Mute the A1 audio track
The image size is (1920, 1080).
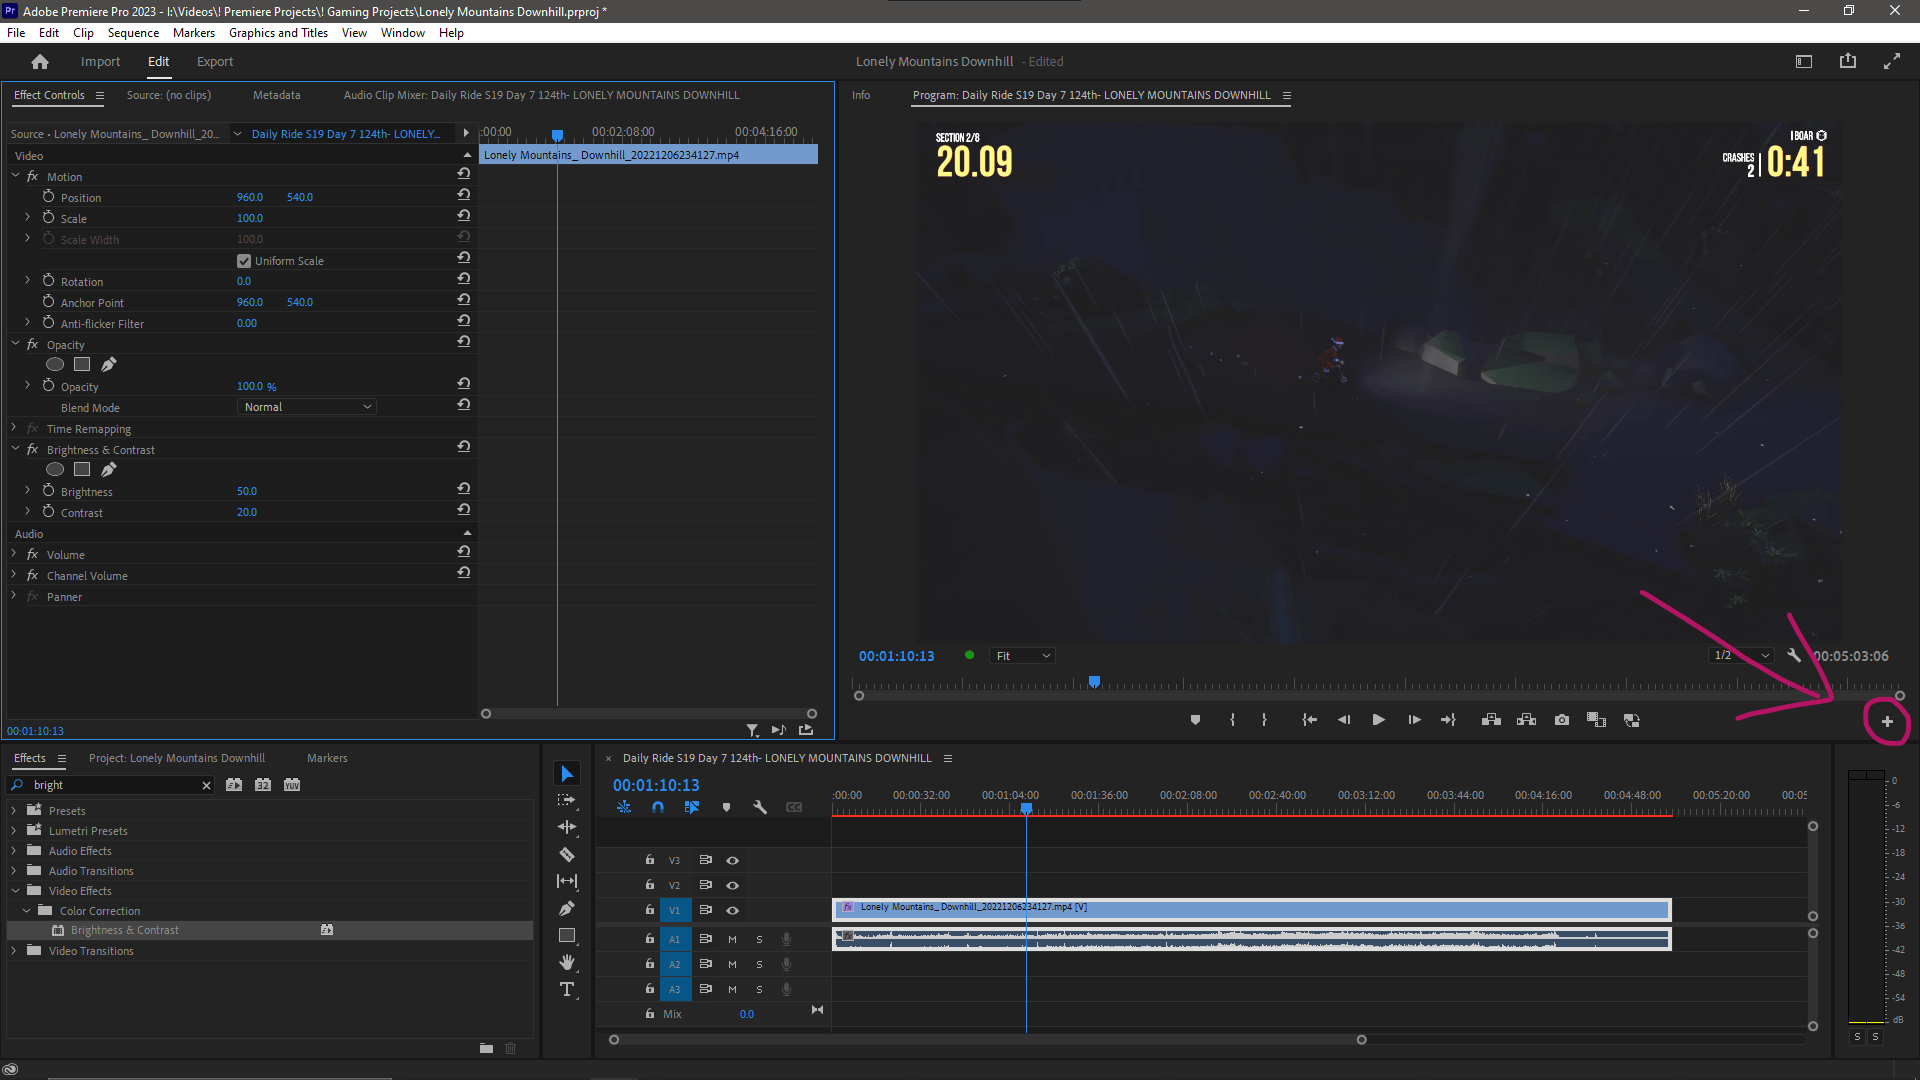tap(732, 939)
